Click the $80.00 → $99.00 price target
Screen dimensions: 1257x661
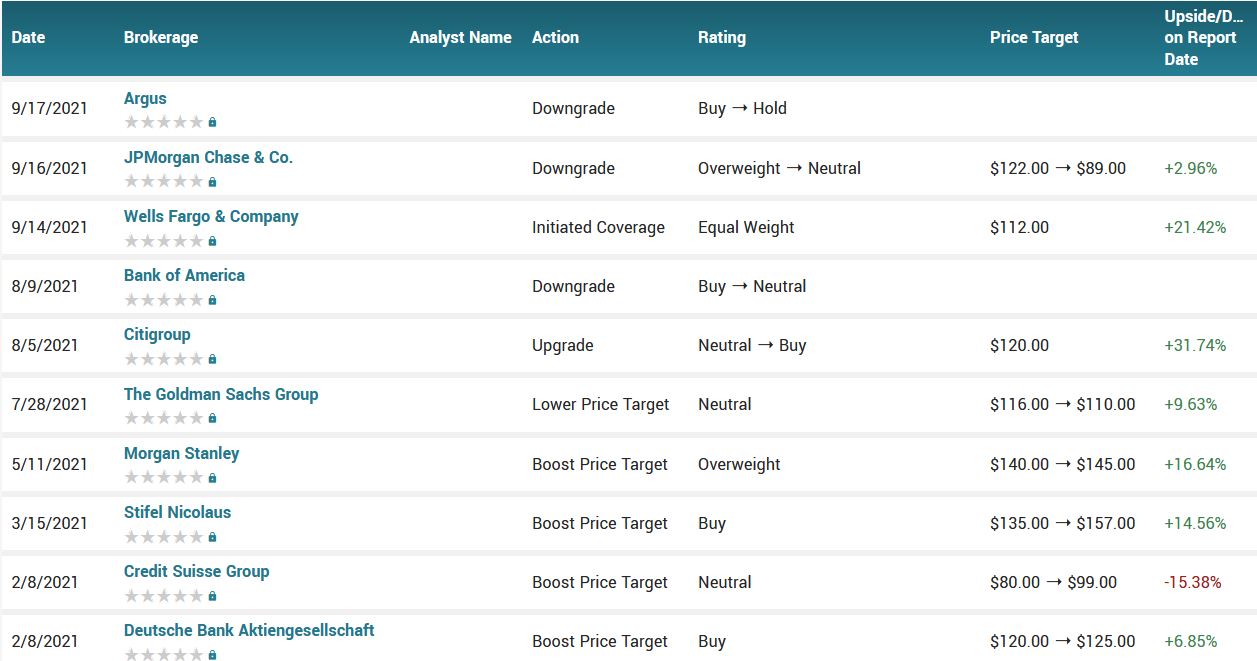1054,582
